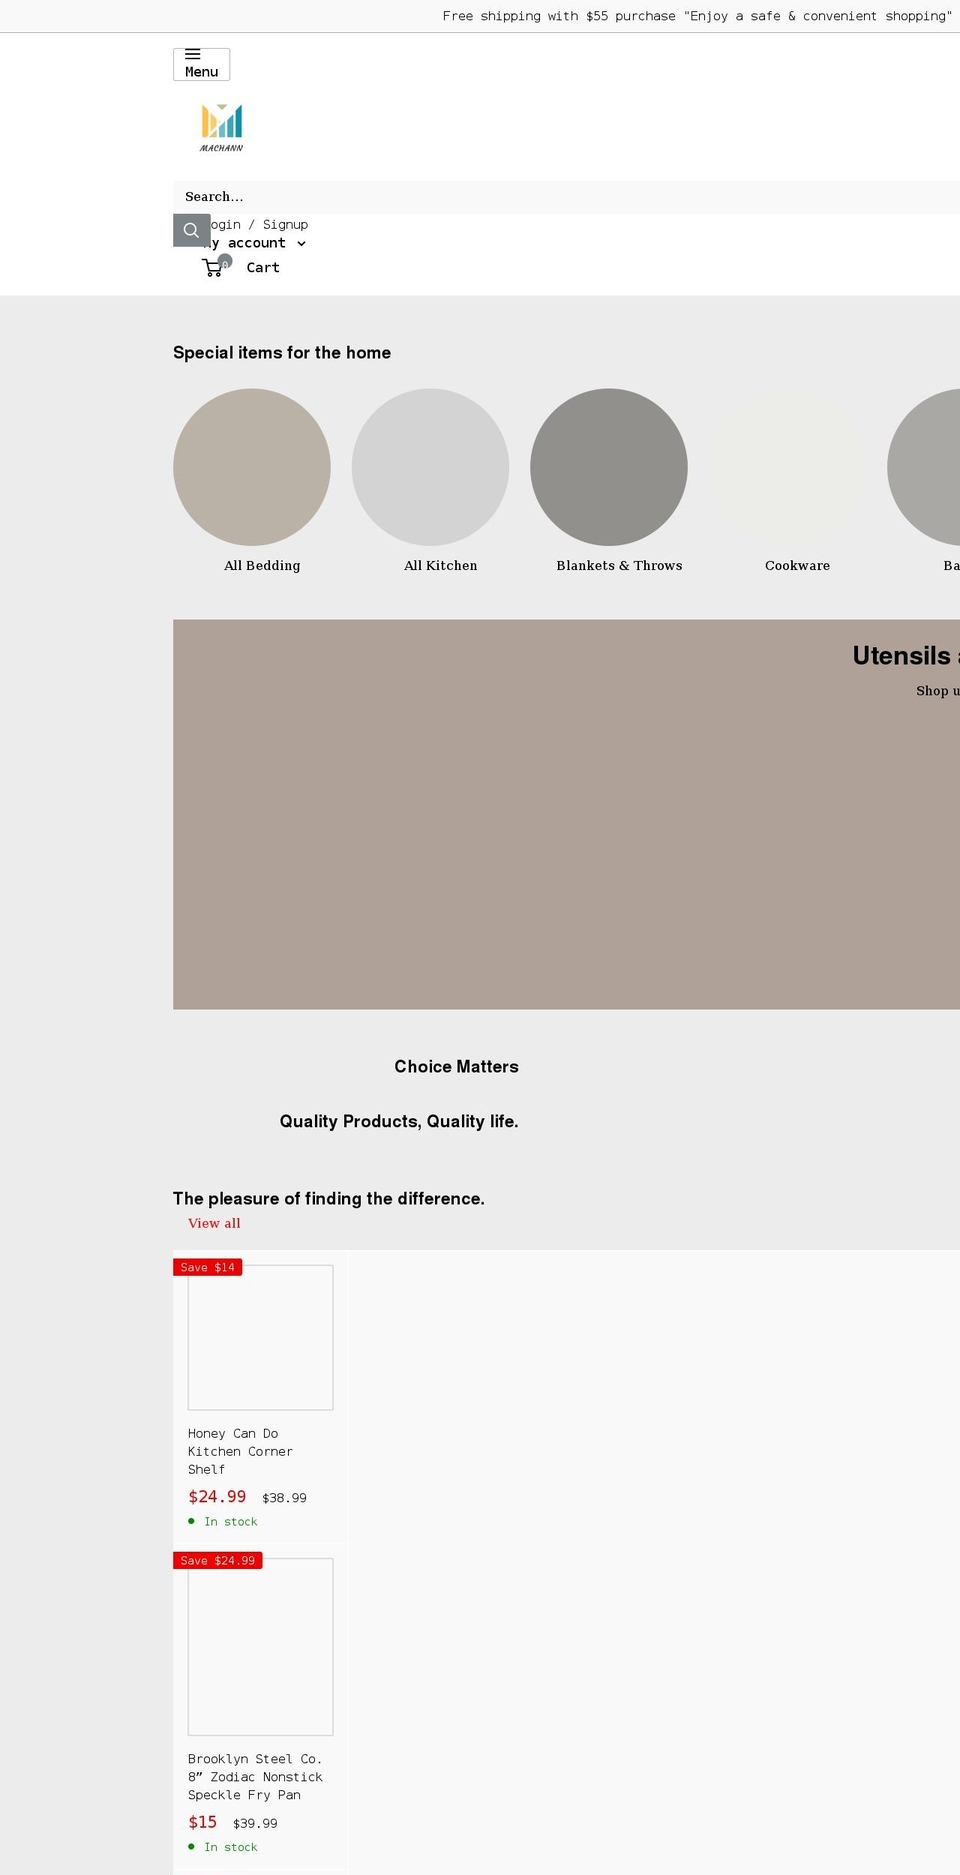The width and height of the screenshot is (960, 1875).
Task: Open the Blankets & Throws category circle
Action: click(609, 467)
